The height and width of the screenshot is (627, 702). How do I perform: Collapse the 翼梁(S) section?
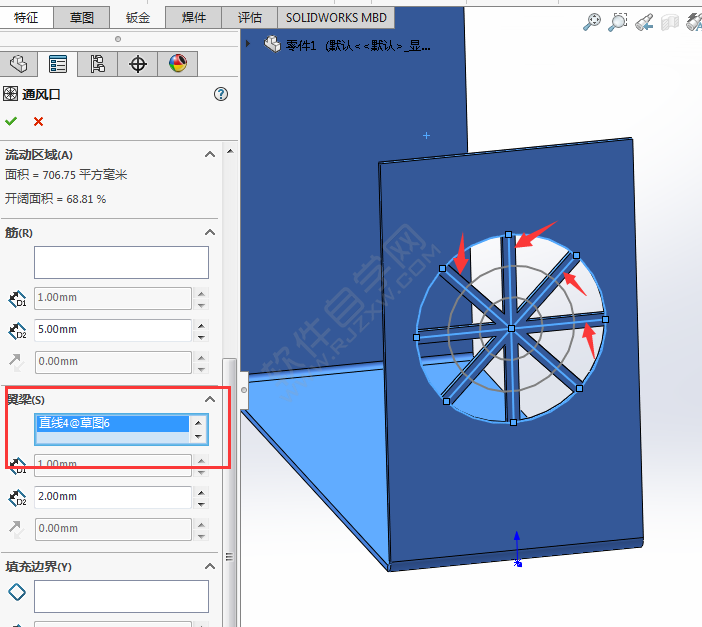(210, 399)
